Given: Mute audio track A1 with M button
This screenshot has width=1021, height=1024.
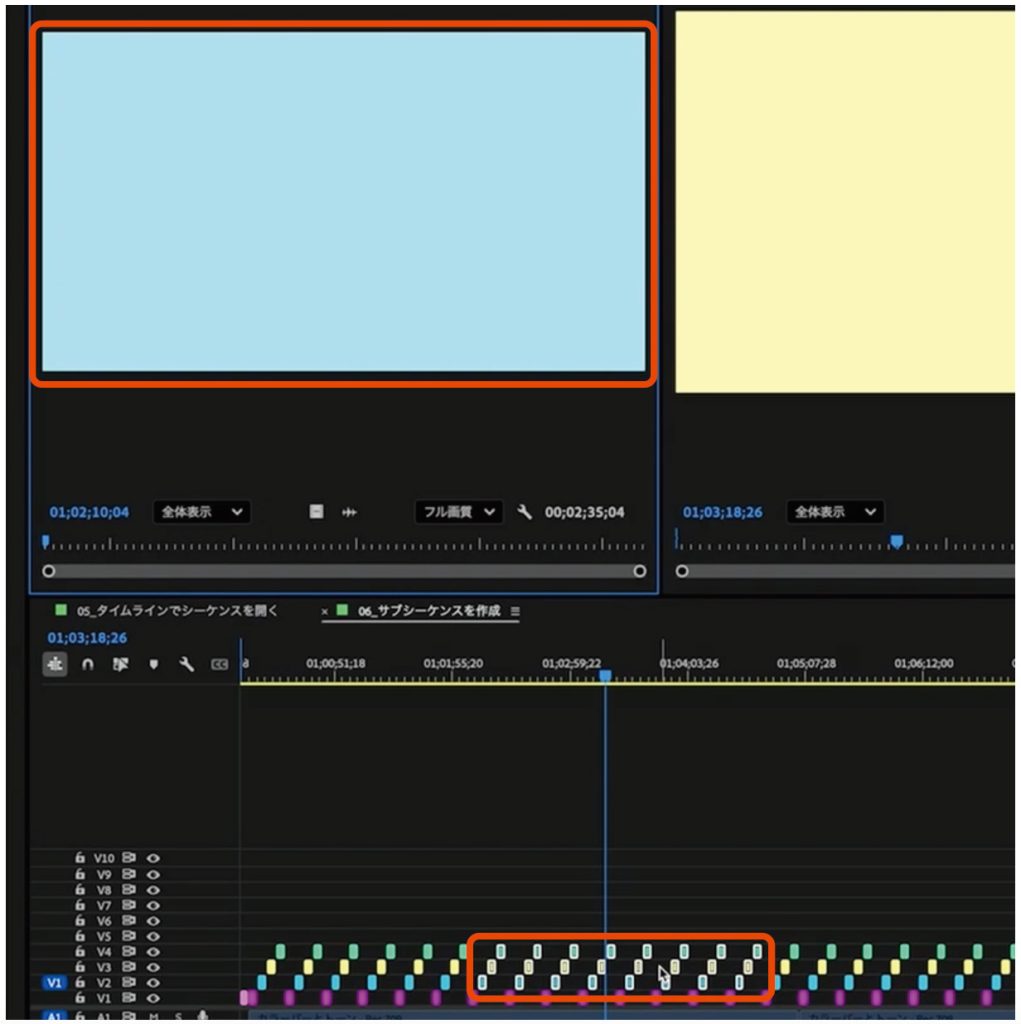Looking at the screenshot, I should point(154,1016).
